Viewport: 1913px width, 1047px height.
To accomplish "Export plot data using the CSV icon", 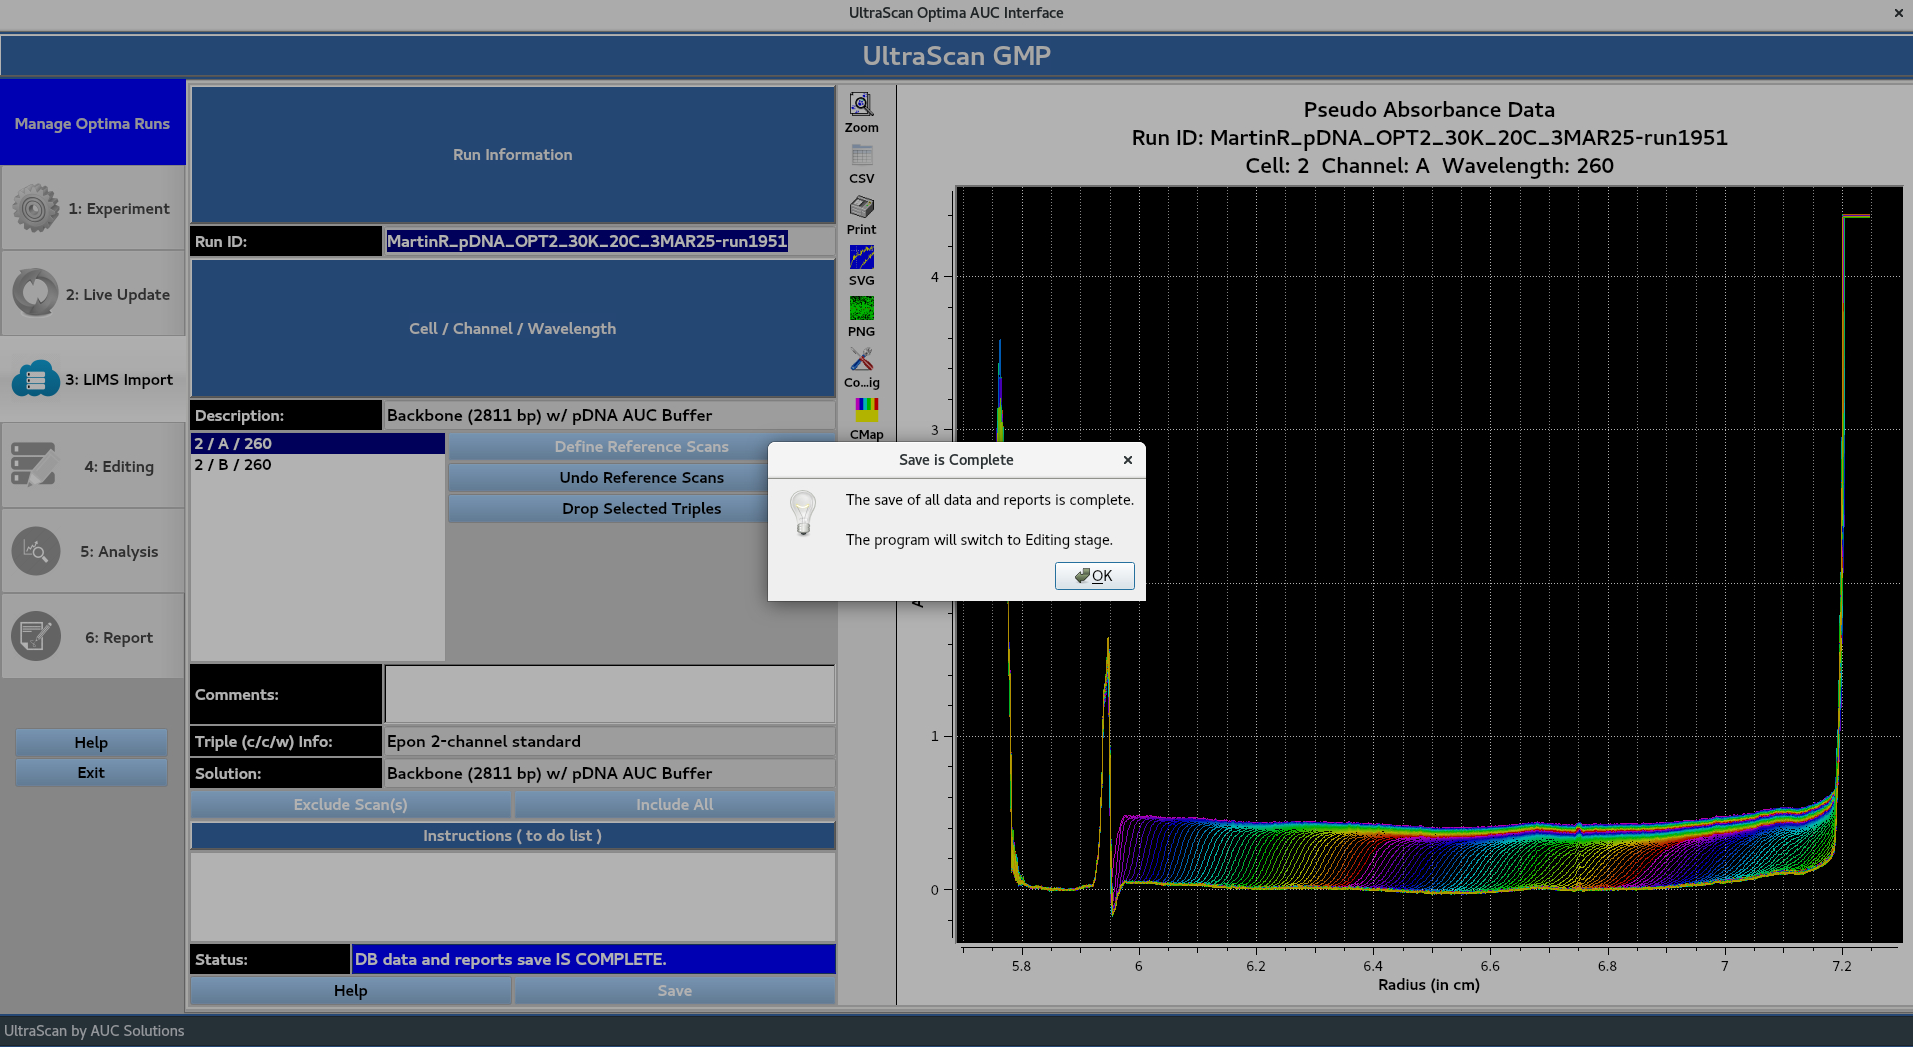I will (x=861, y=155).
